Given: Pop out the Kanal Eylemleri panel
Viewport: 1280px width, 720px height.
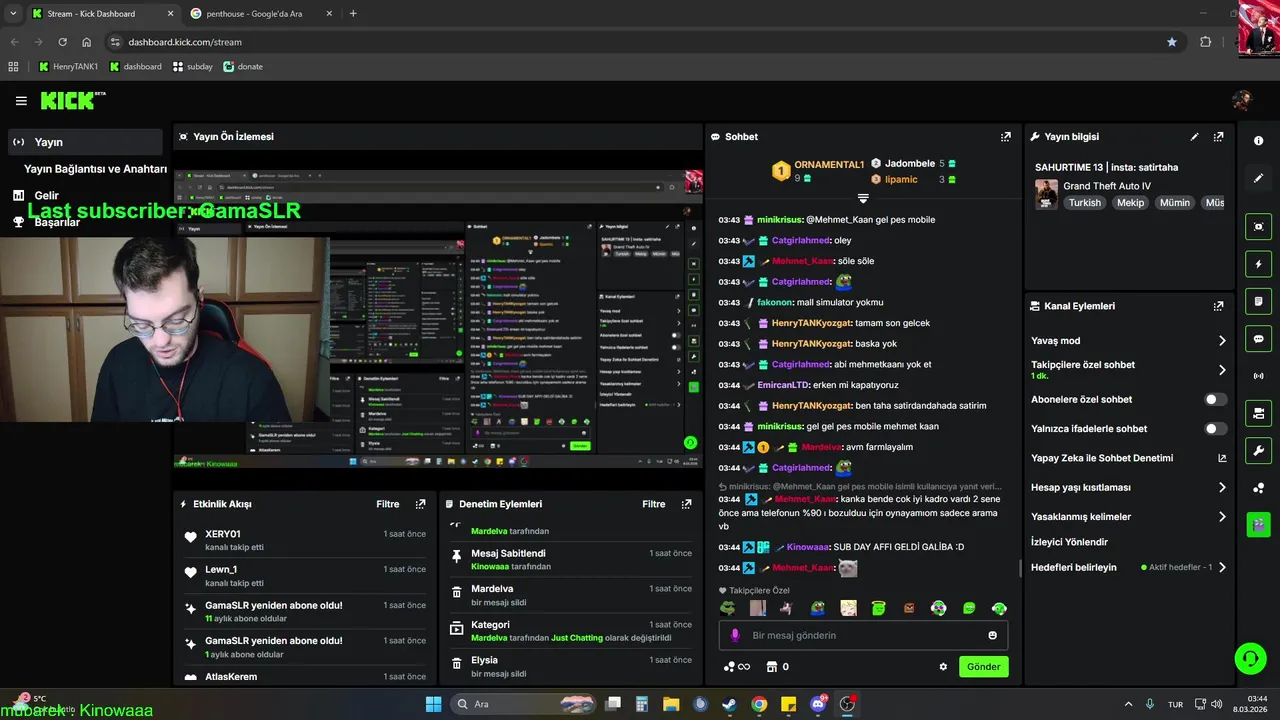Looking at the screenshot, I should point(1218,306).
